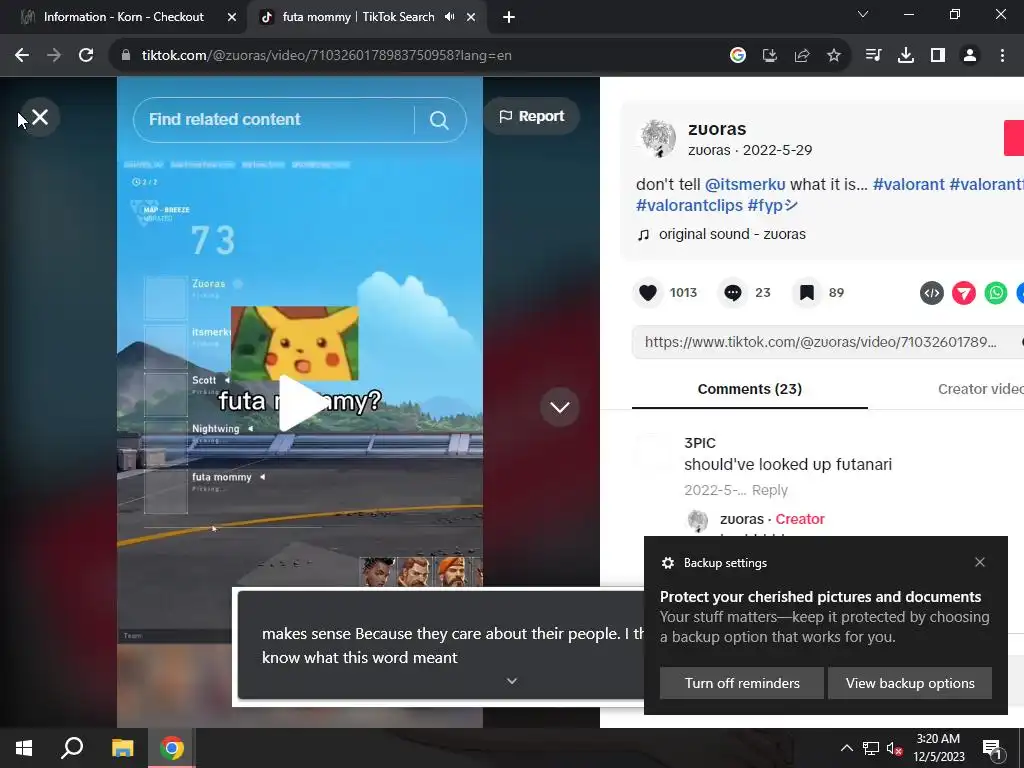The width and height of the screenshot is (1024, 768).
Task: Open comments via the speech bubble icon
Action: [733, 293]
